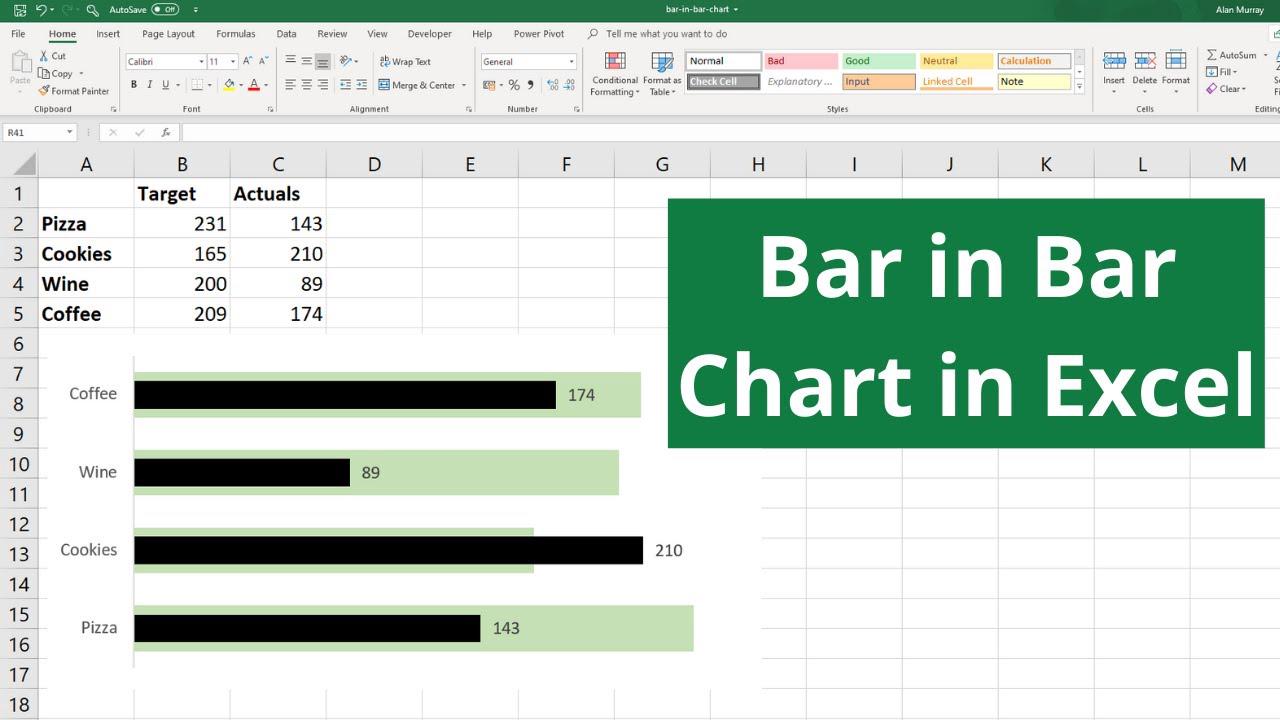Center text horizontally

(x=307, y=85)
